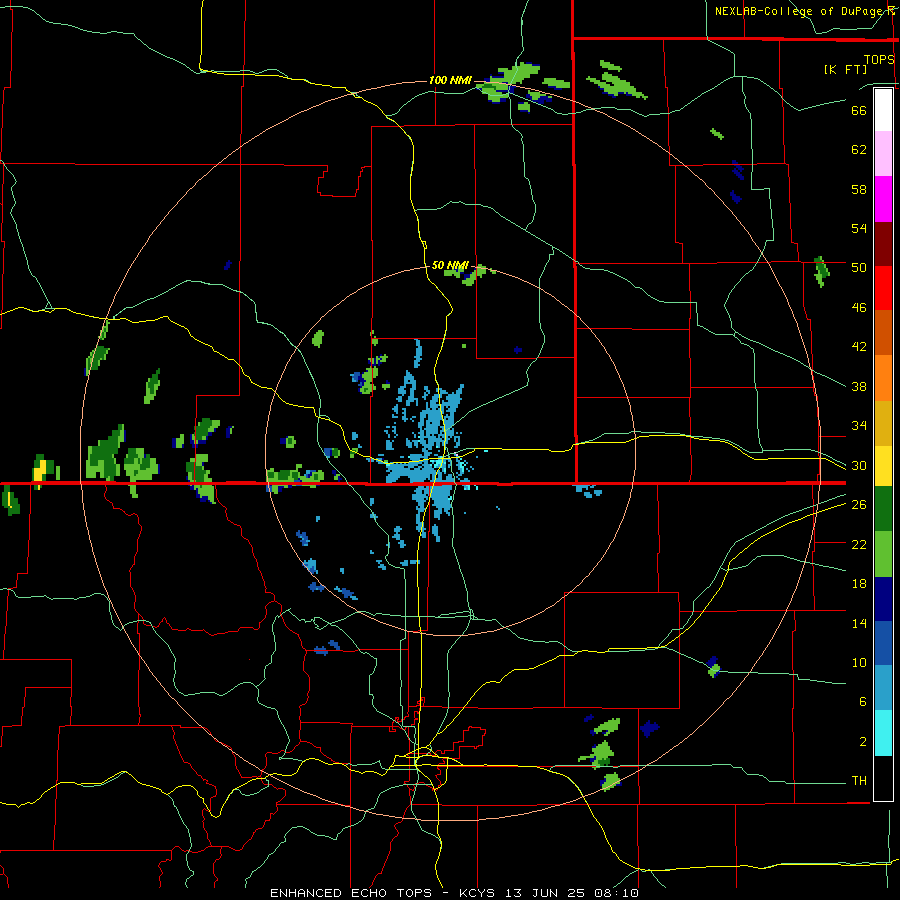Select the '100 NMI' range ring label
The width and height of the screenshot is (900, 900).
click(x=450, y=80)
